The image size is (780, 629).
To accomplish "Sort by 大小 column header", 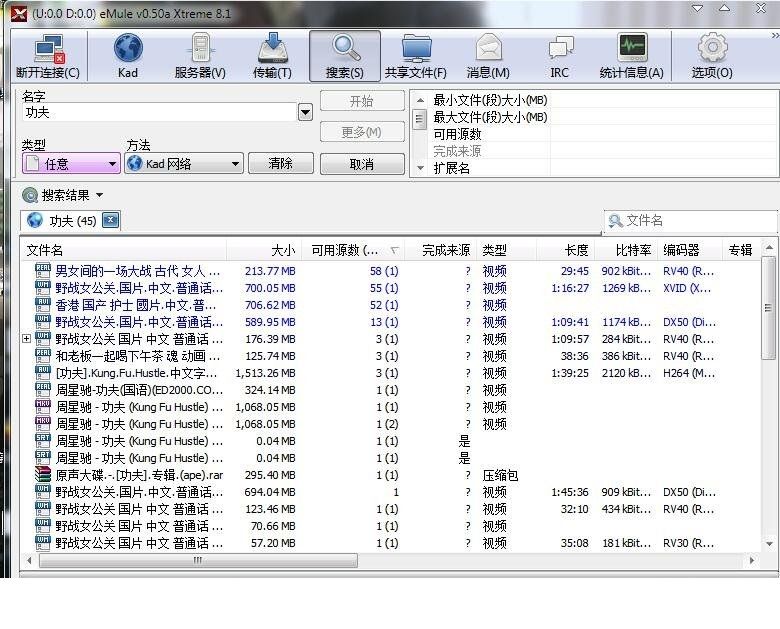I will (264, 250).
